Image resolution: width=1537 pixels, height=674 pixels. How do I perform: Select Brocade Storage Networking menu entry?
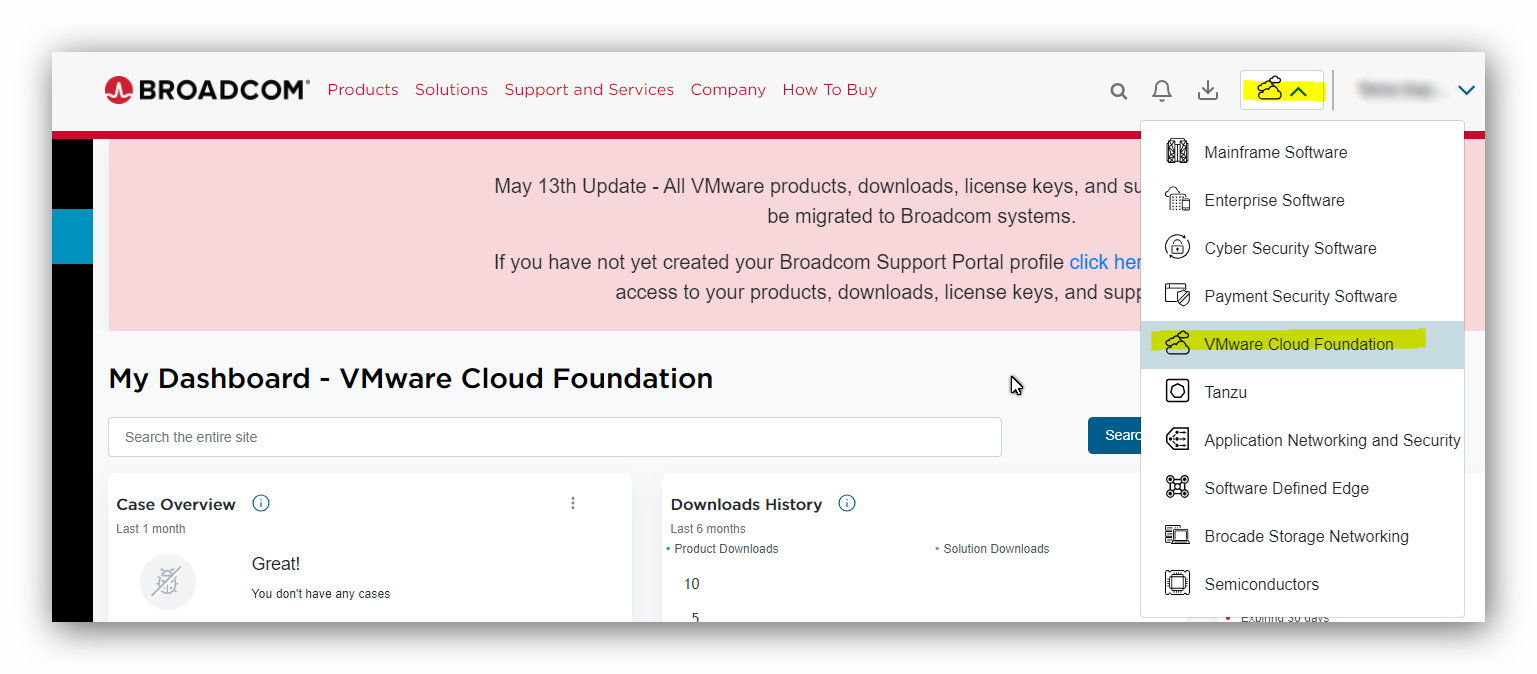click(1302, 536)
